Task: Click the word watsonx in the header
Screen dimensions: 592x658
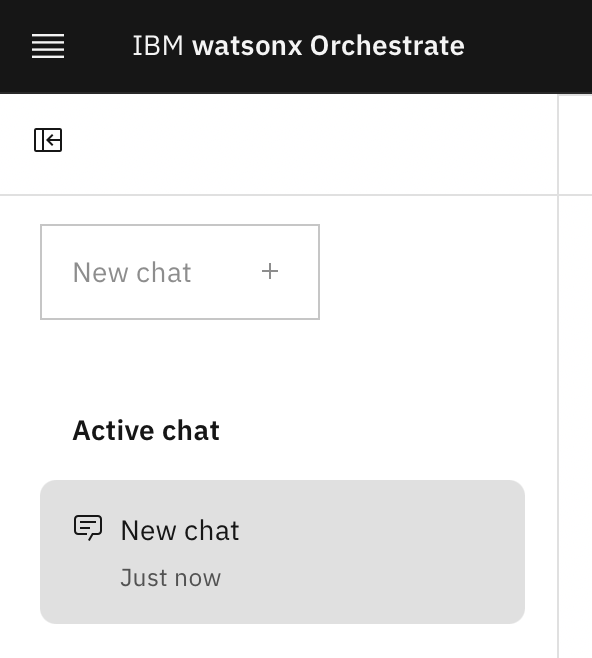Action: pyautogui.click(x=247, y=45)
